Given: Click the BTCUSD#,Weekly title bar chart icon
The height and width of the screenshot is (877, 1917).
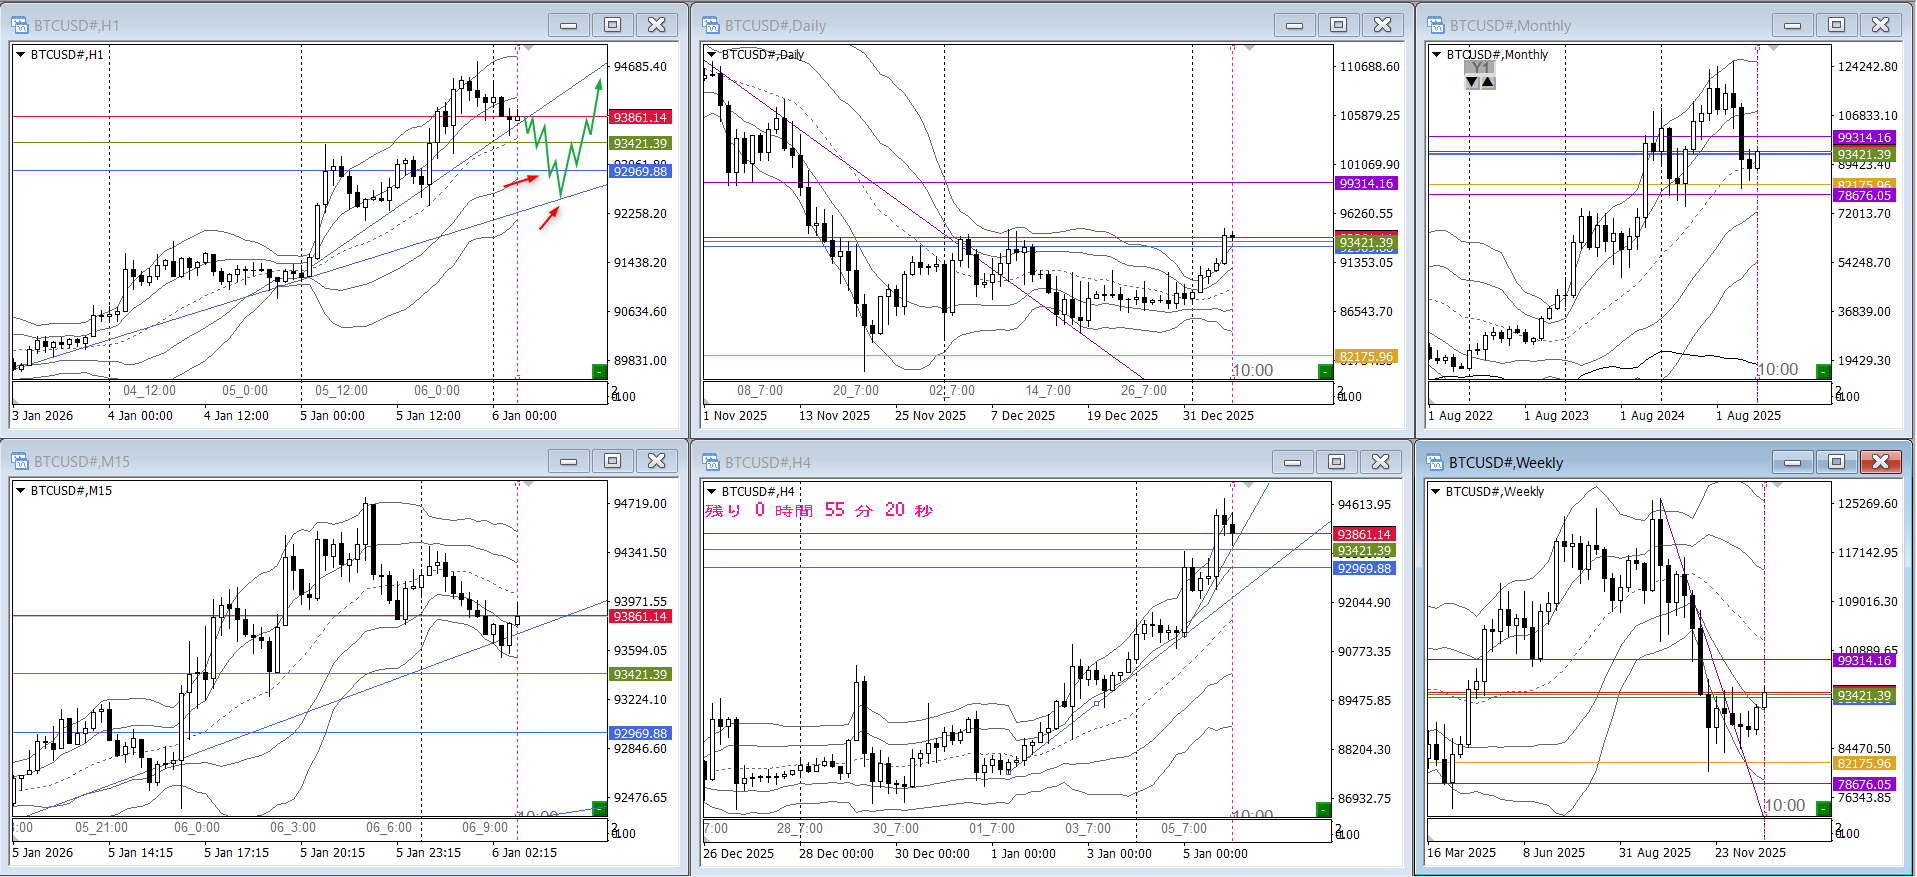Looking at the screenshot, I should point(1436,462).
